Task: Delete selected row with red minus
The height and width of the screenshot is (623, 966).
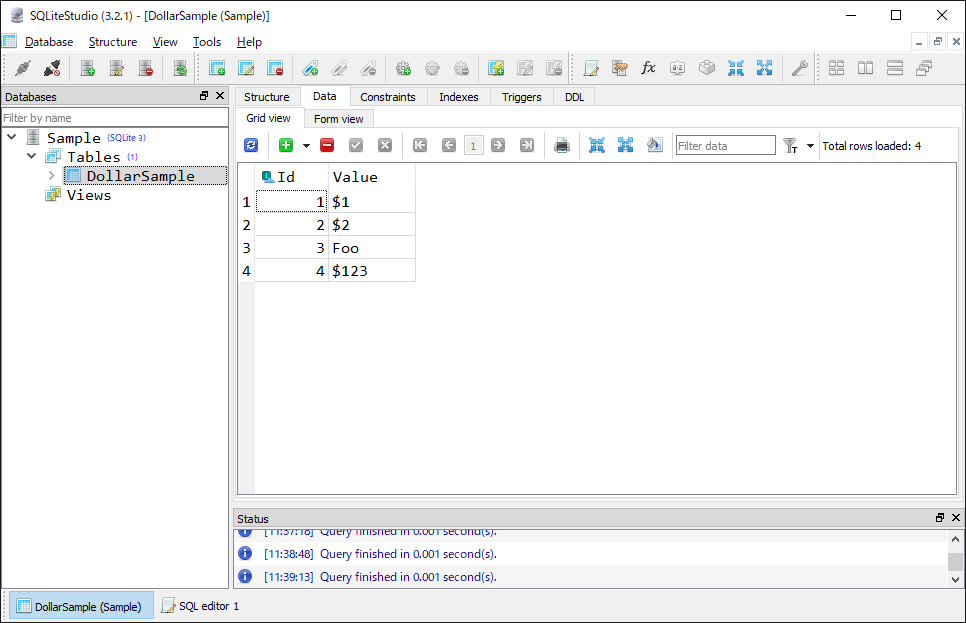Action: click(327, 145)
